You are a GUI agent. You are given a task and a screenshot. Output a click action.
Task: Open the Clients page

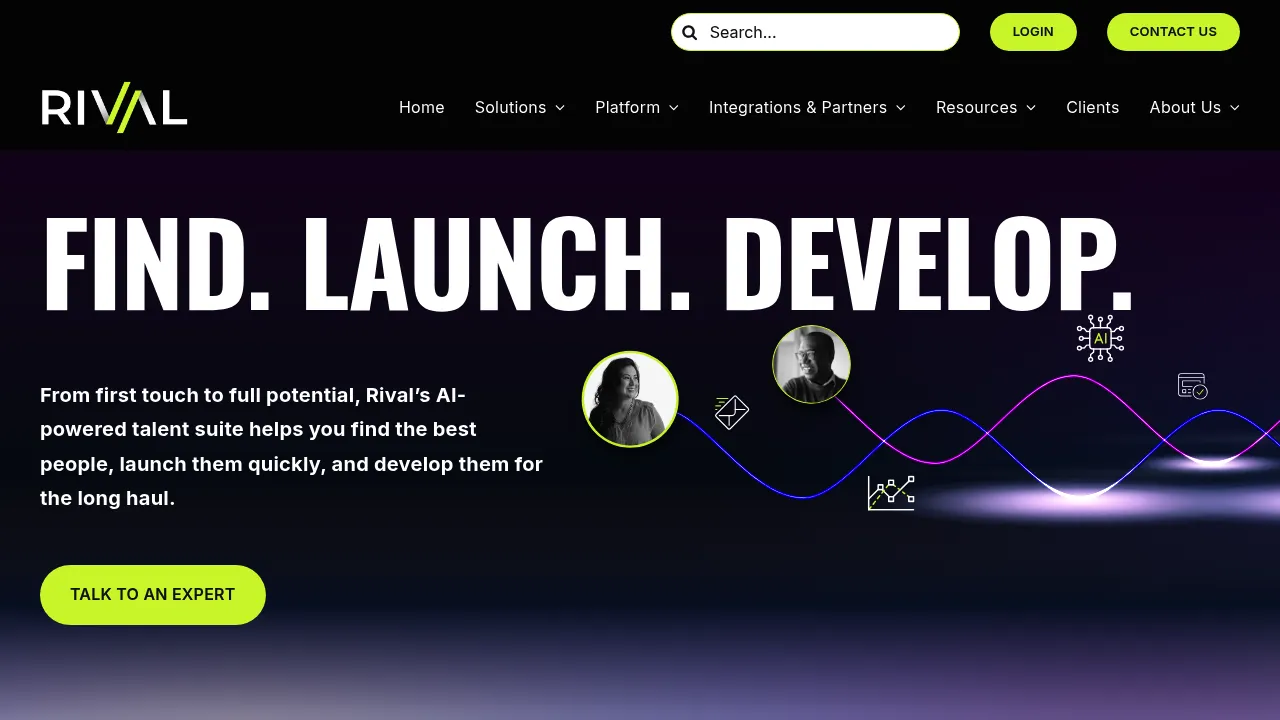[1092, 107]
